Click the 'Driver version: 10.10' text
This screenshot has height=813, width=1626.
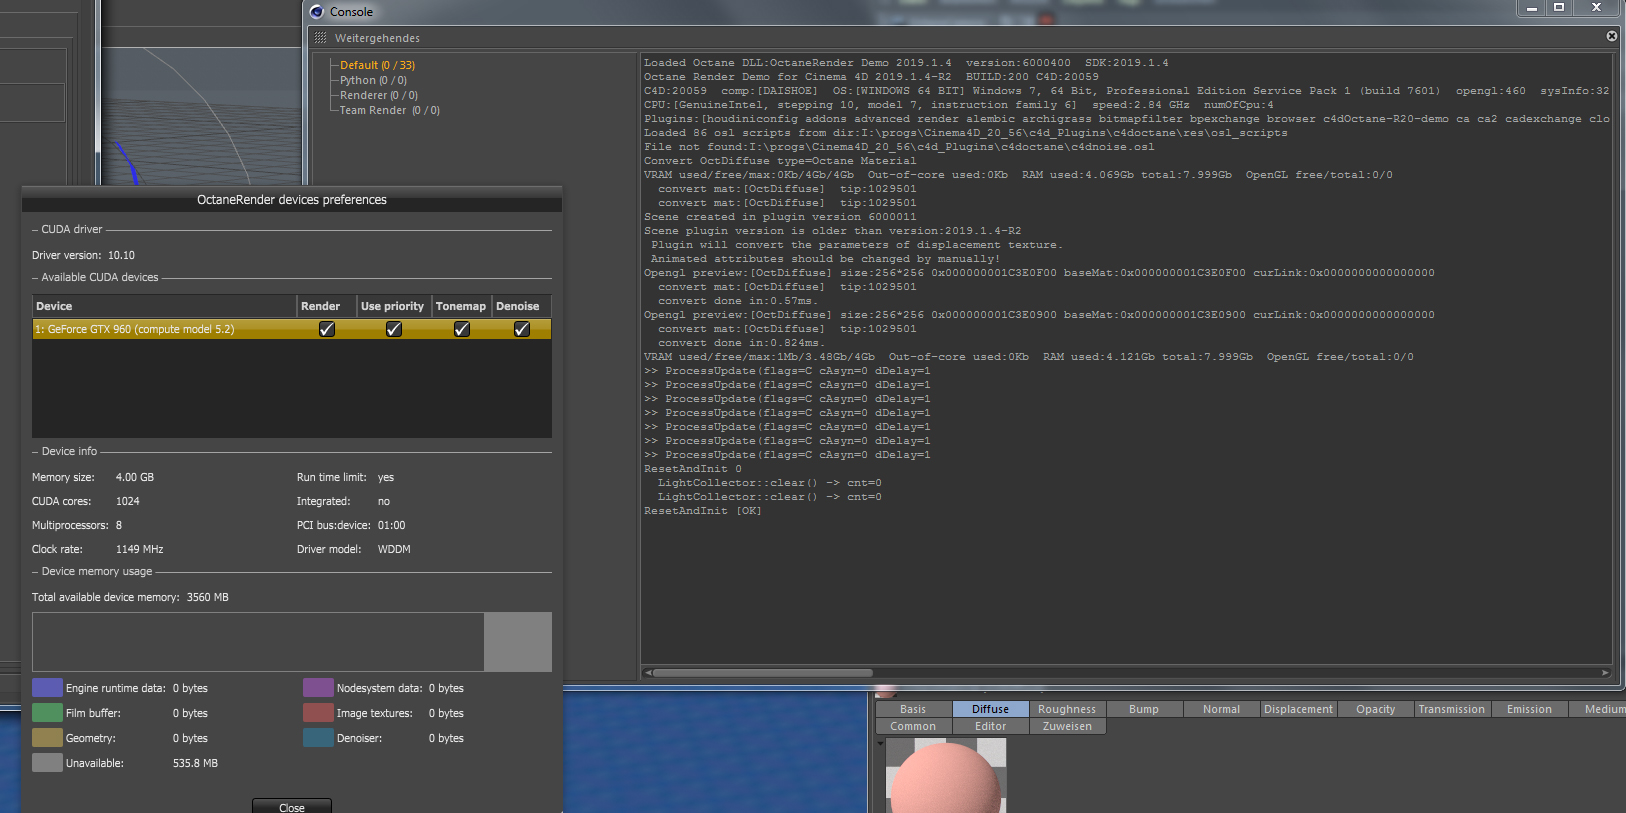point(83,255)
